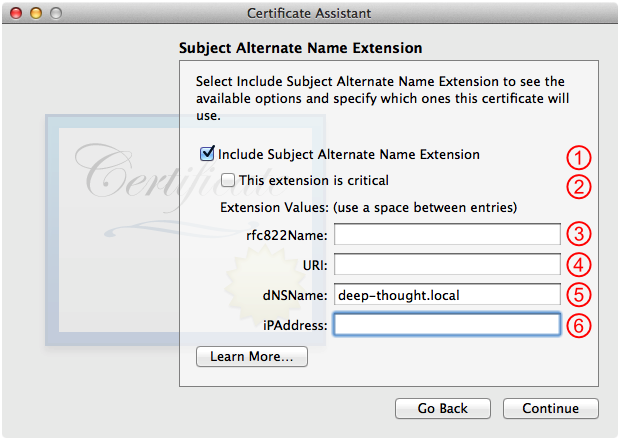Click the Certificate Assistant title bar
This screenshot has width=620, height=440.
click(308, 13)
